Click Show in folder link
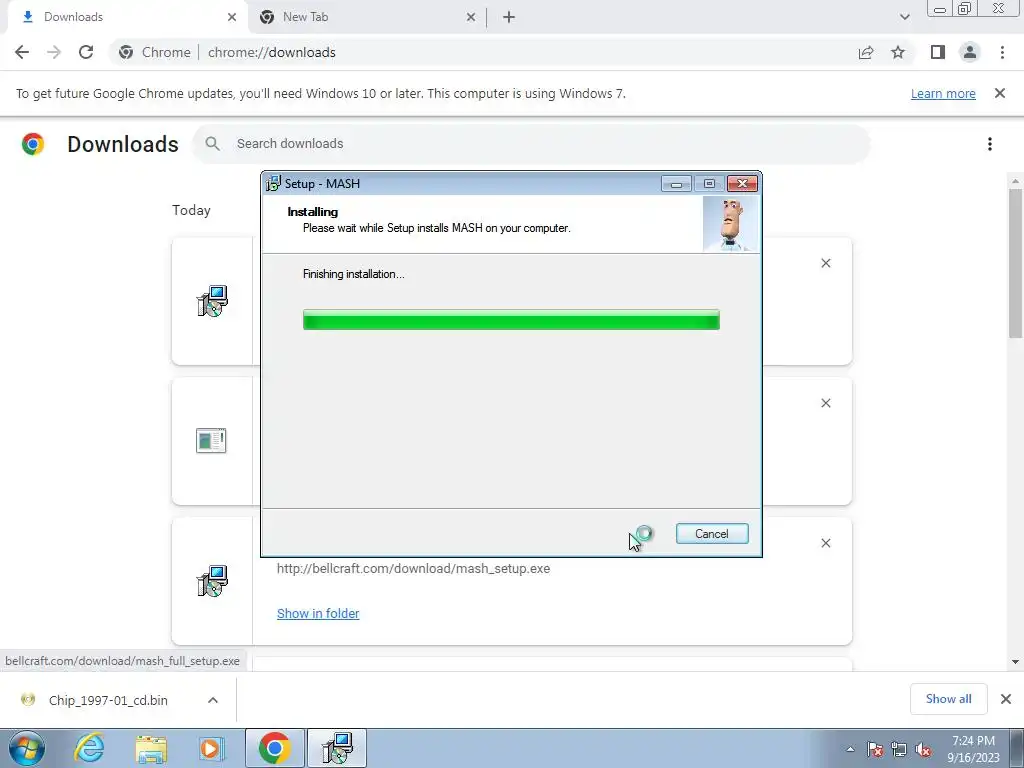The image size is (1024, 768). (x=318, y=613)
